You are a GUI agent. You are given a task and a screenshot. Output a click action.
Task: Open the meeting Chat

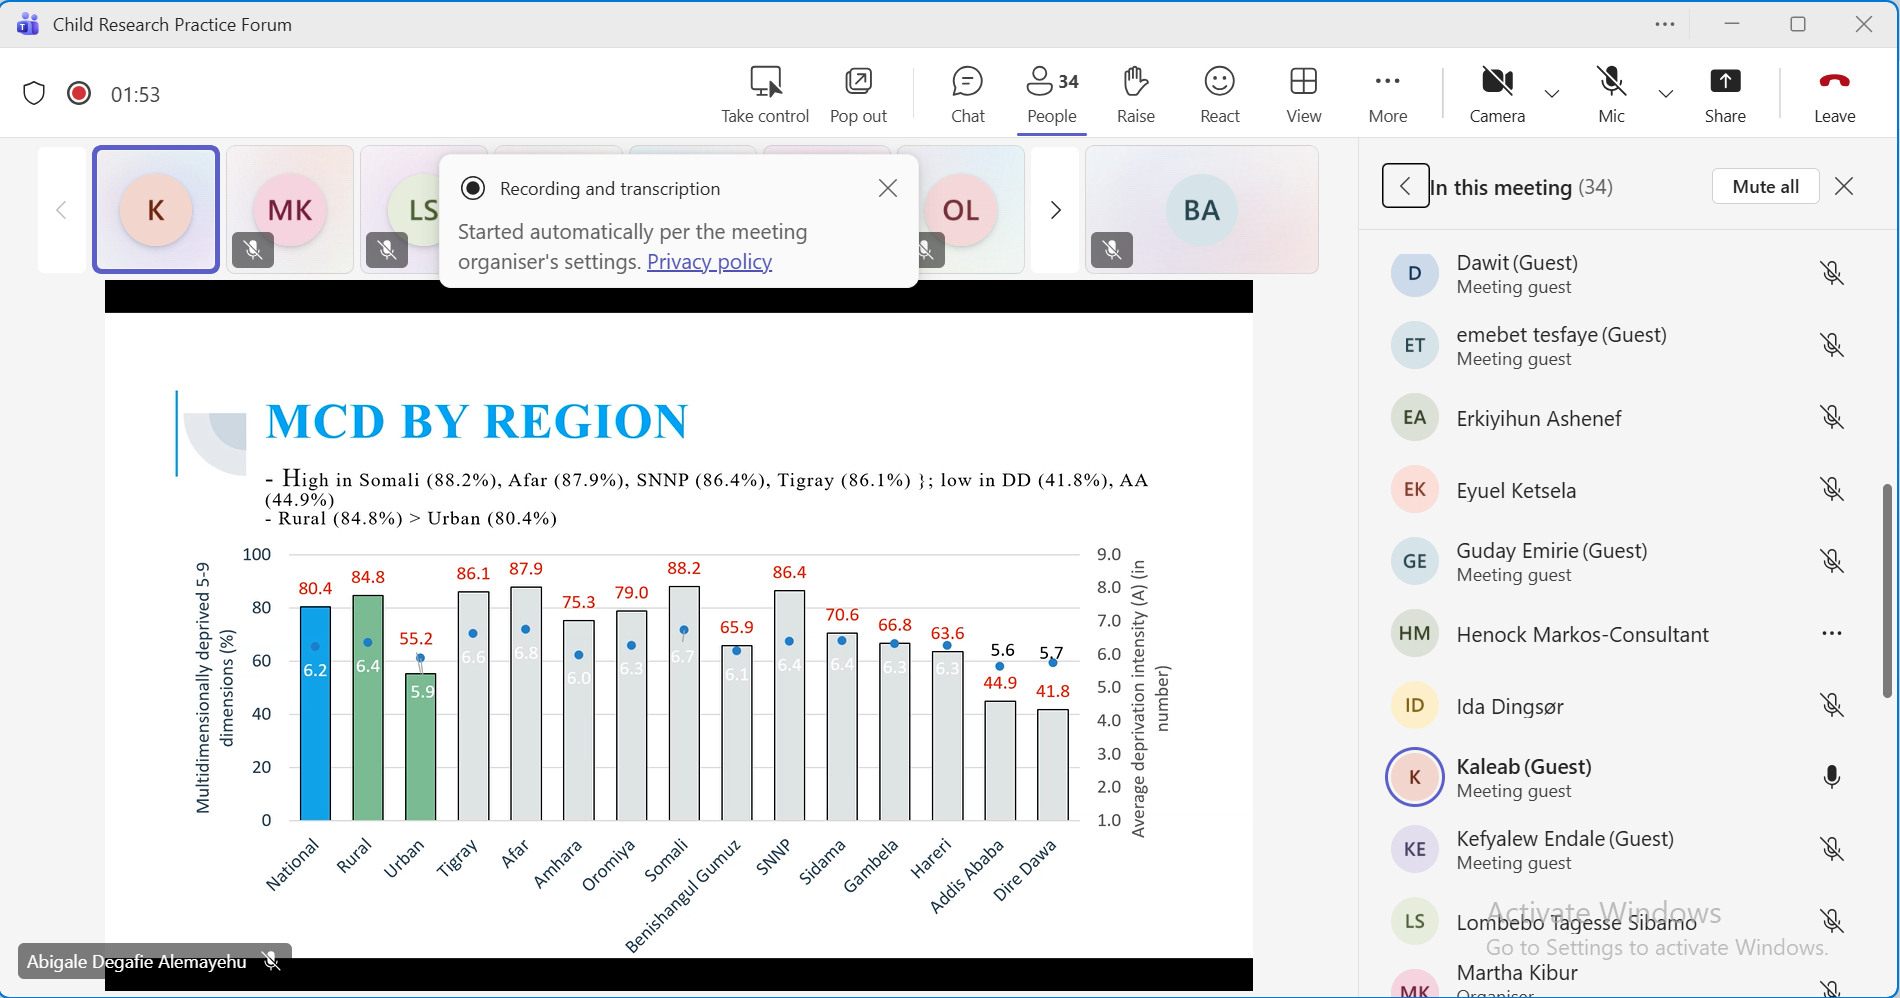point(967,94)
